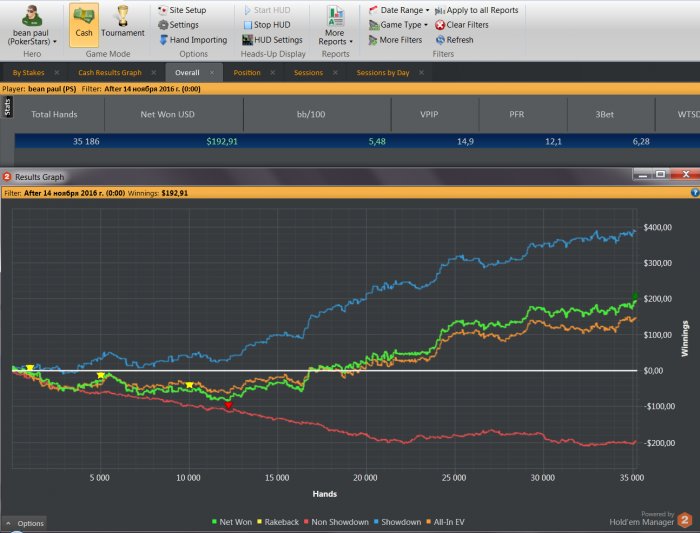Open the Cash Results Graph tab
Screen dimensions: 700x533
(x=109, y=73)
